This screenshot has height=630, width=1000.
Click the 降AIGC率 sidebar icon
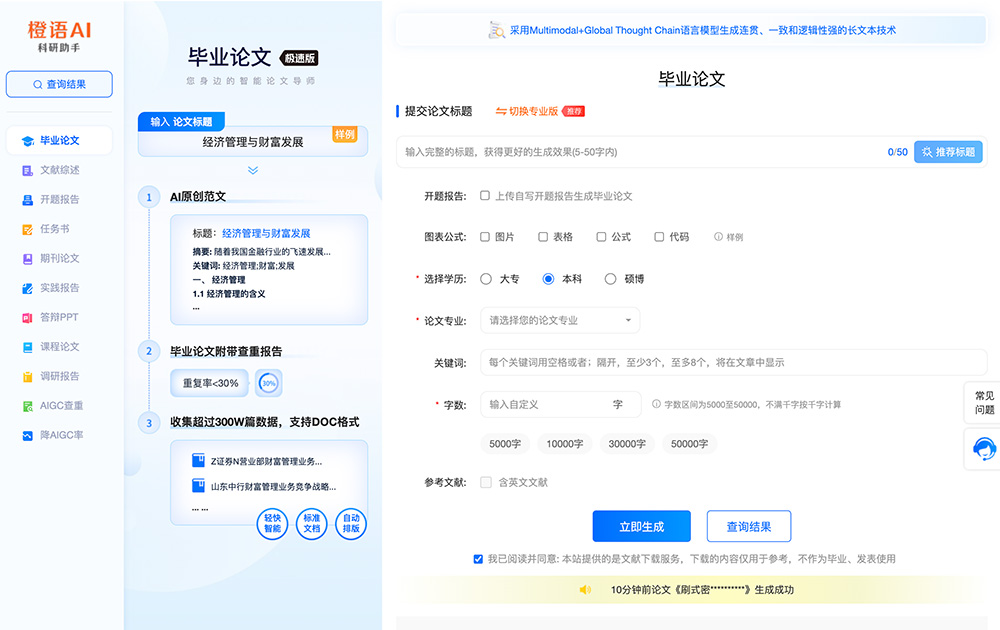point(27,436)
